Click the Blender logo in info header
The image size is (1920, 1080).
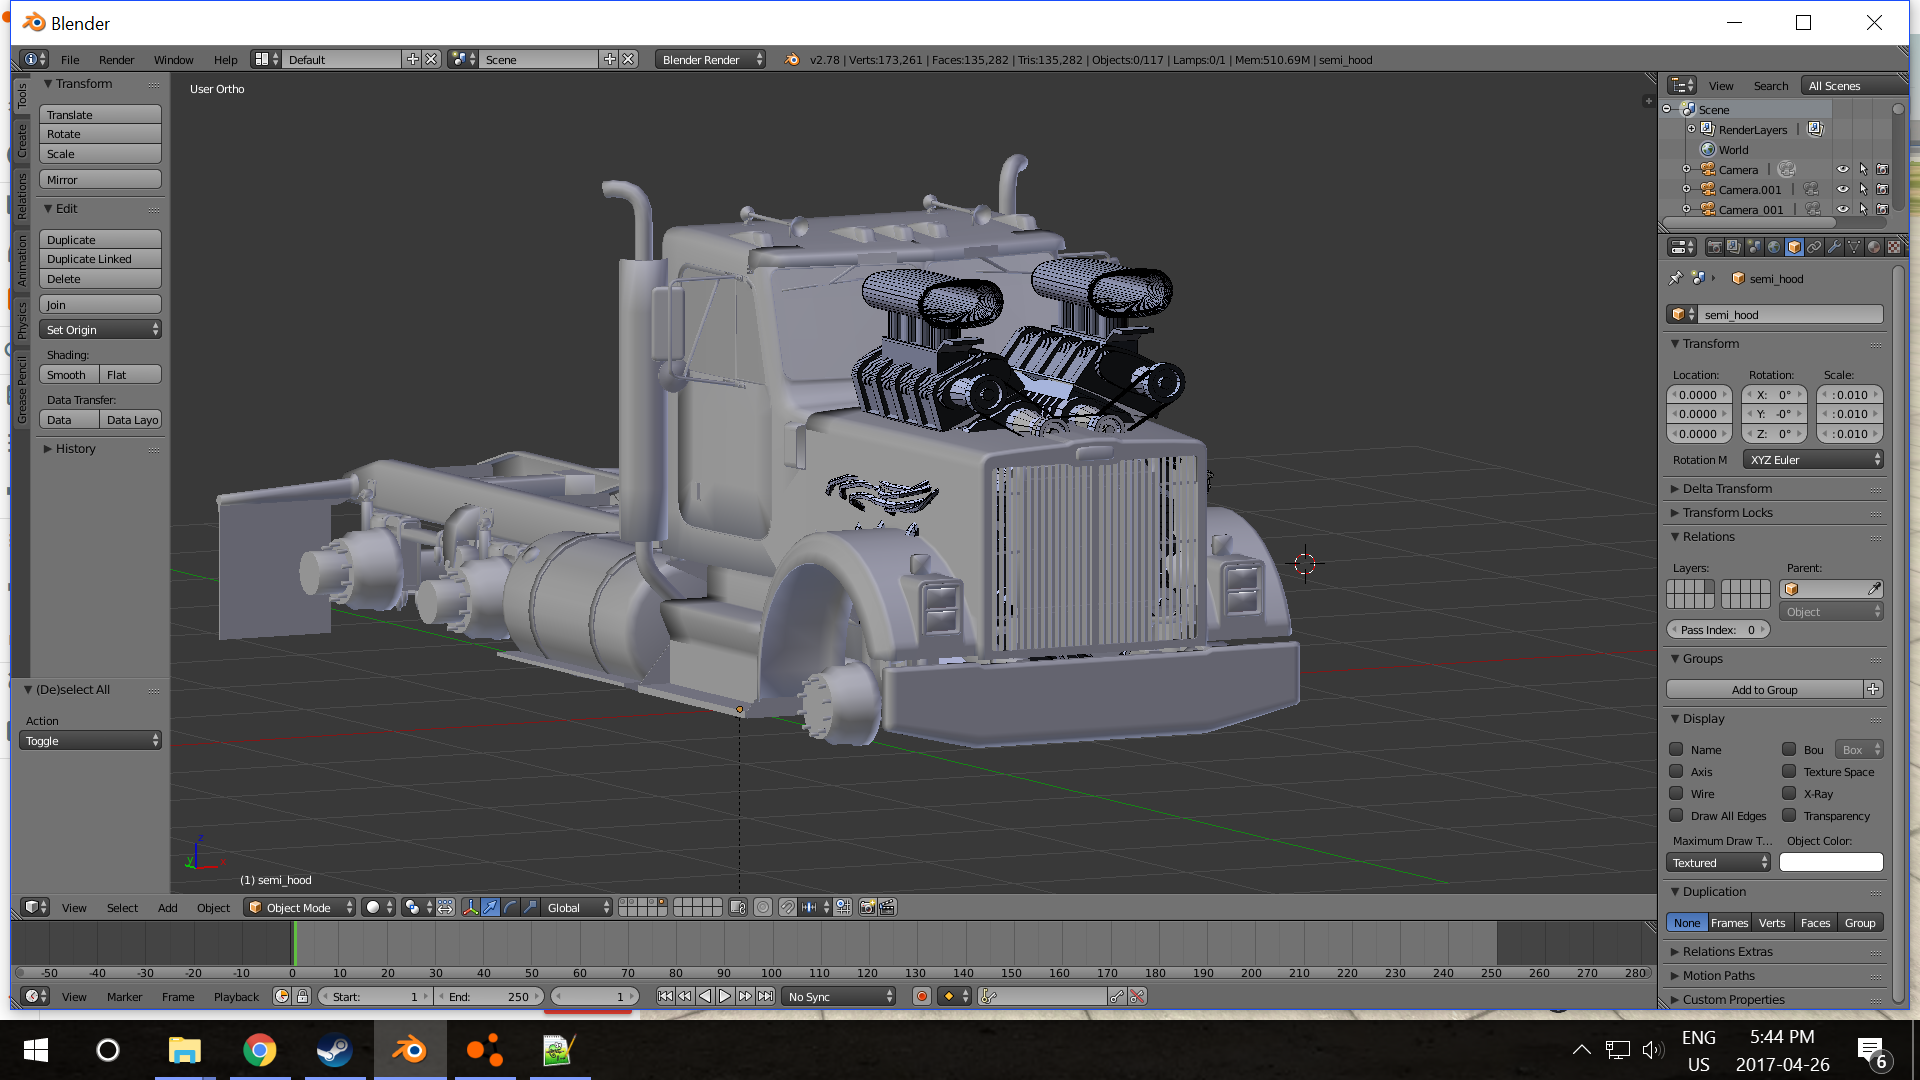click(x=792, y=59)
